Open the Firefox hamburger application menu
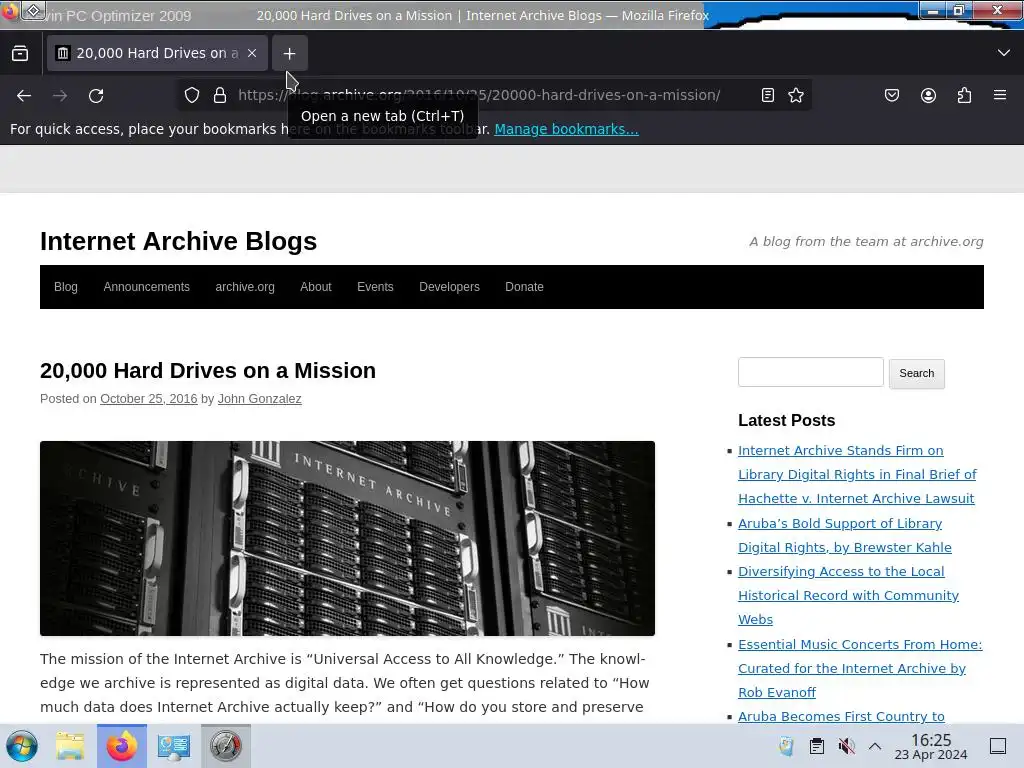1024x768 pixels. pyautogui.click(x=1000, y=95)
